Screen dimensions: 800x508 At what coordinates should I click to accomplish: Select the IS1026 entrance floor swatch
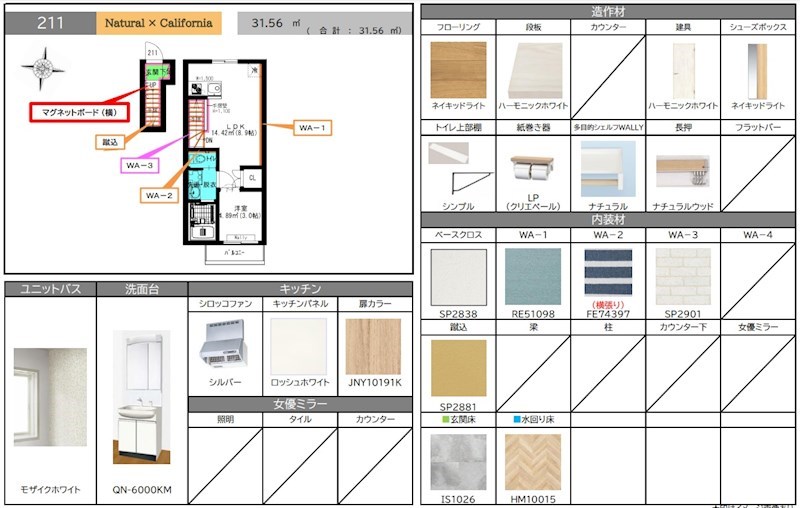pyautogui.click(x=458, y=461)
